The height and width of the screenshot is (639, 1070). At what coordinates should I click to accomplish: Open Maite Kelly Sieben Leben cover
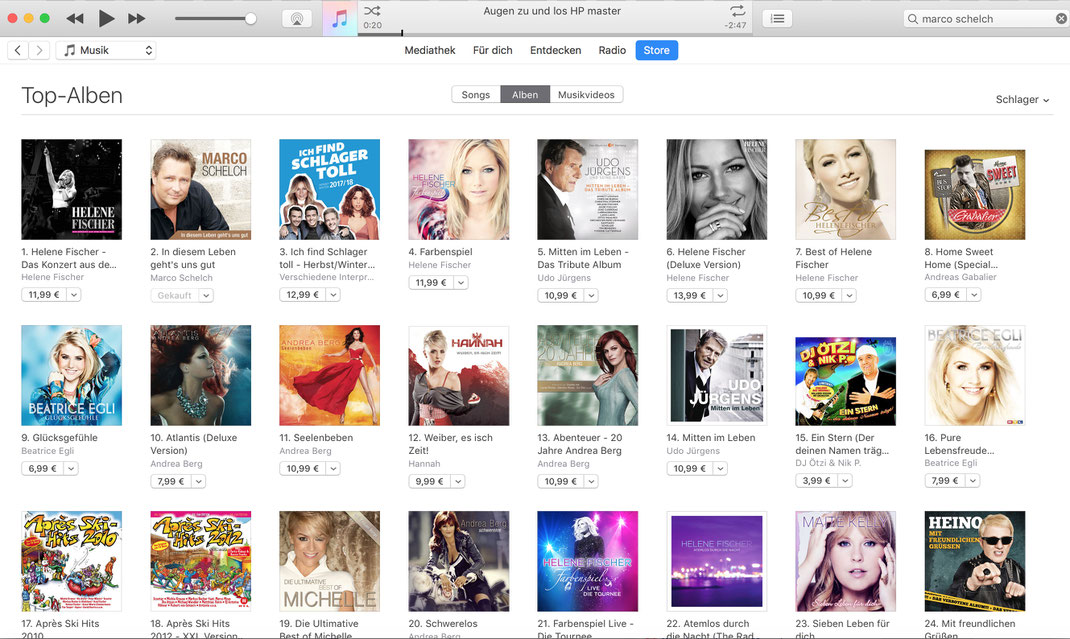(845, 561)
